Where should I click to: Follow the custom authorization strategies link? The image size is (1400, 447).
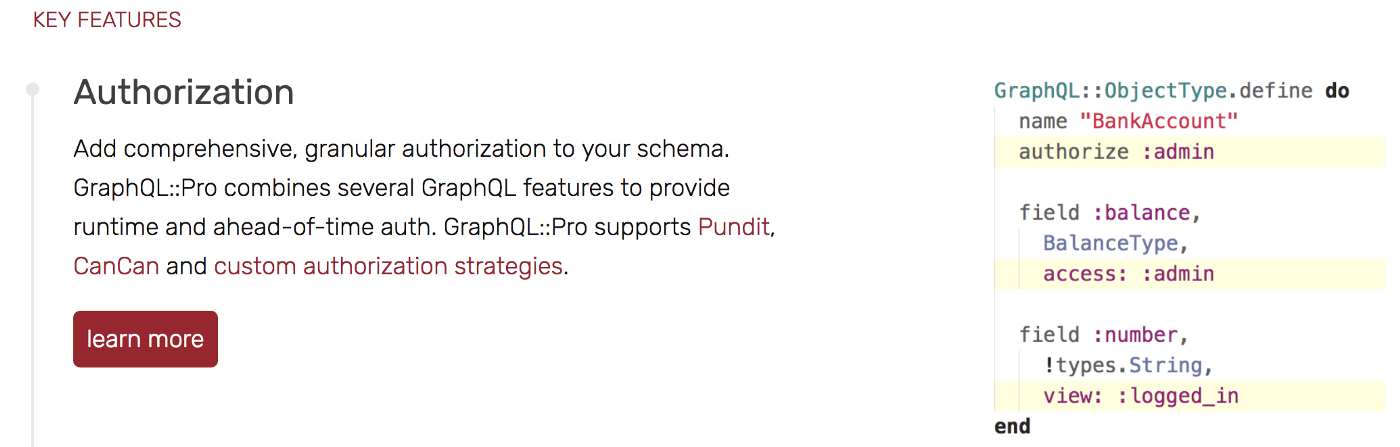click(x=388, y=266)
